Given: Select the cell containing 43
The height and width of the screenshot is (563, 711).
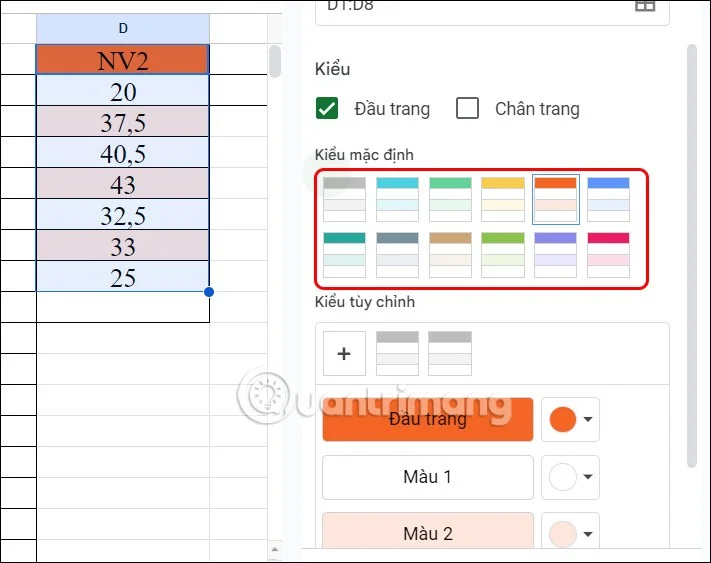Looking at the screenshot, I should pyautogui.click(x=123, y=183).
